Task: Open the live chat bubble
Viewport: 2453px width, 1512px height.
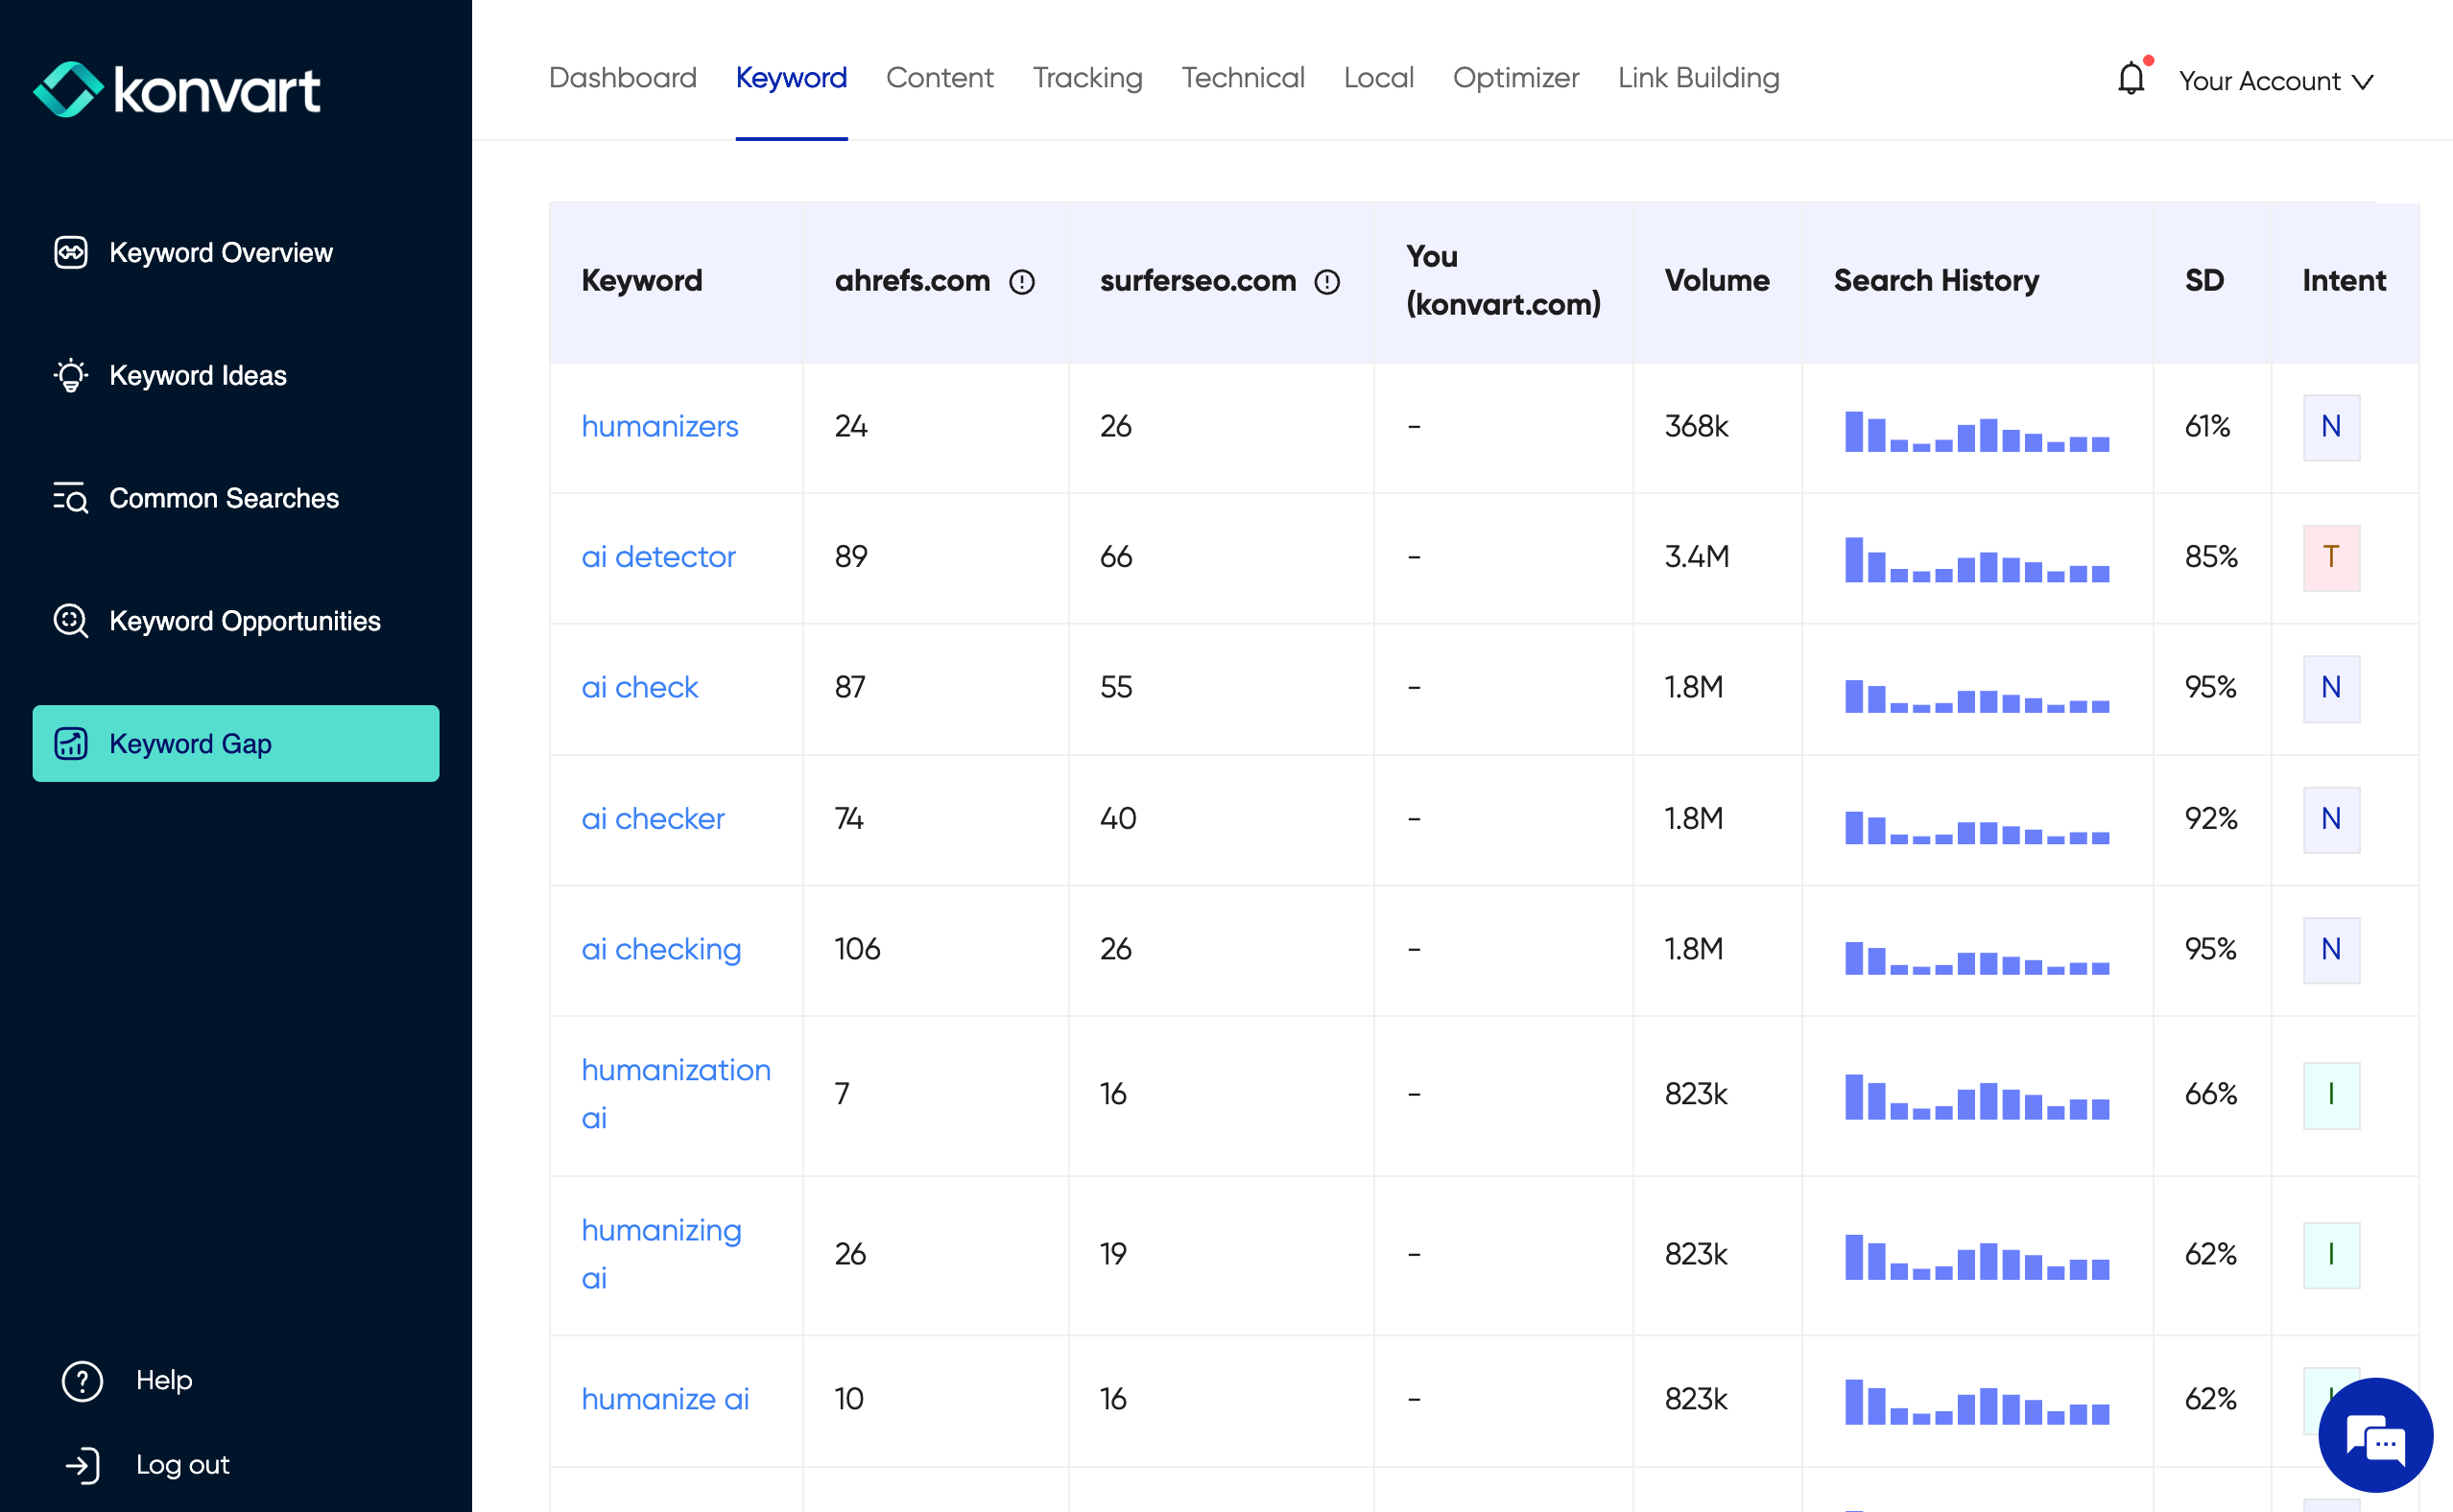Action: coord(2375,1434)
